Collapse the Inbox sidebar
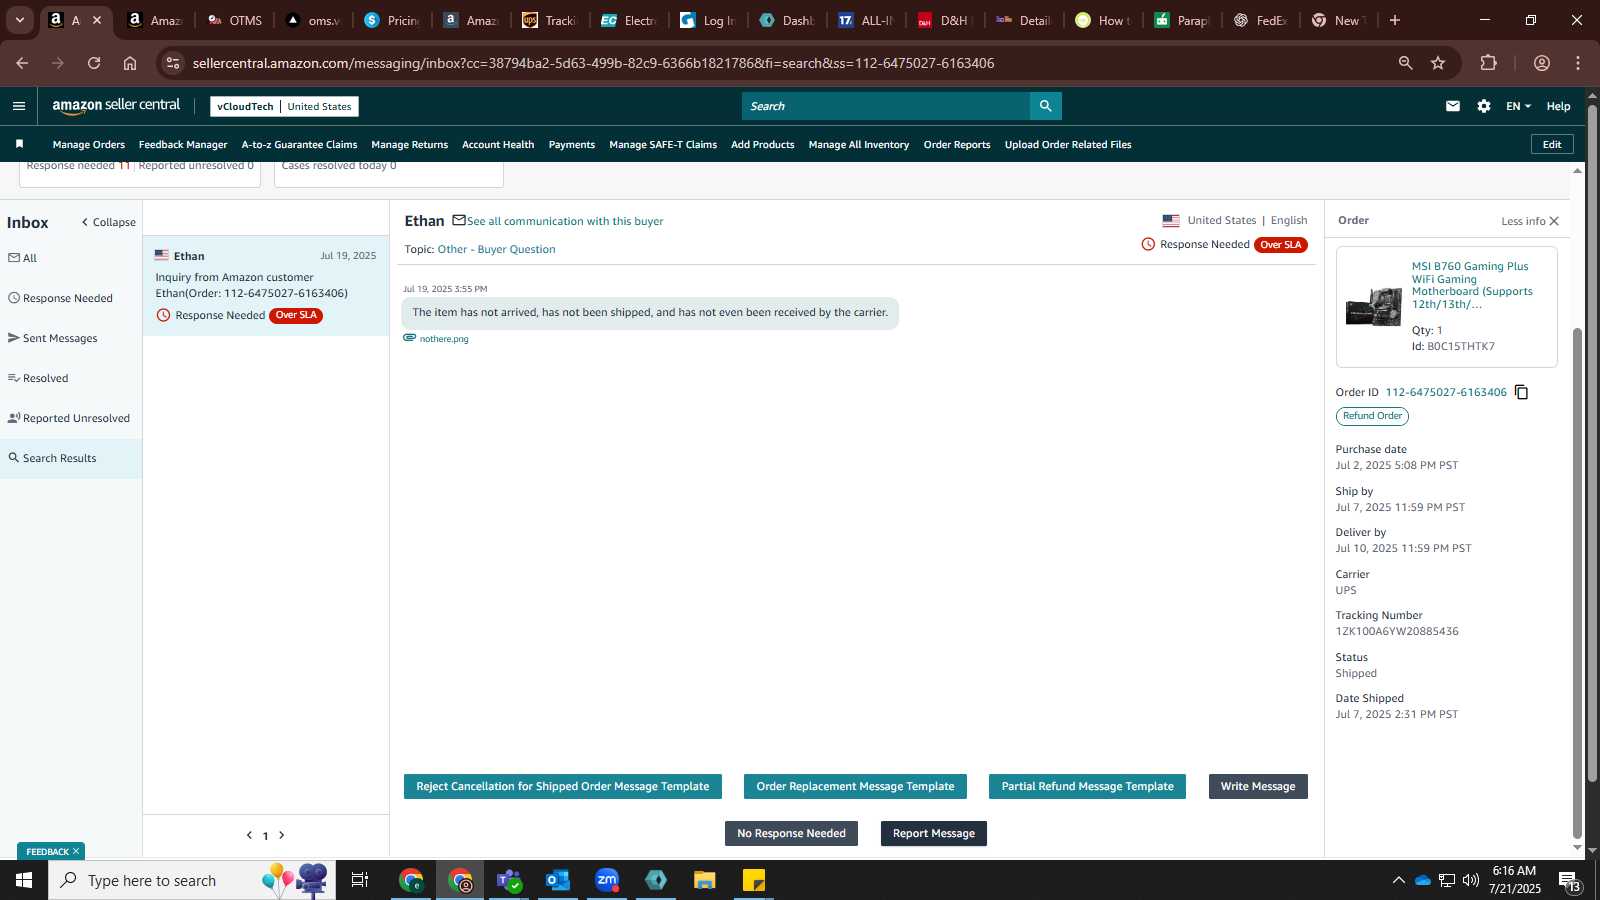1600x900 pixels. pyautogui.click(x=109, y=222)
